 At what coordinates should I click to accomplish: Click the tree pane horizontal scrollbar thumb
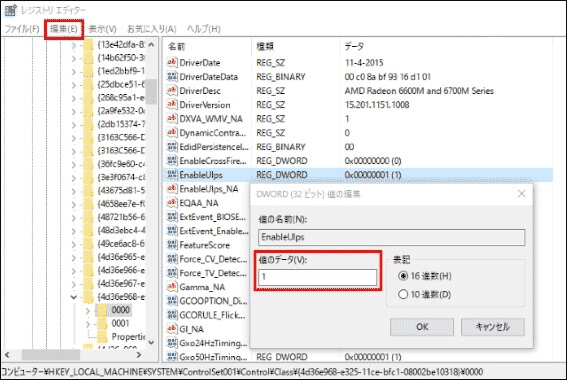tap(51, 355)
